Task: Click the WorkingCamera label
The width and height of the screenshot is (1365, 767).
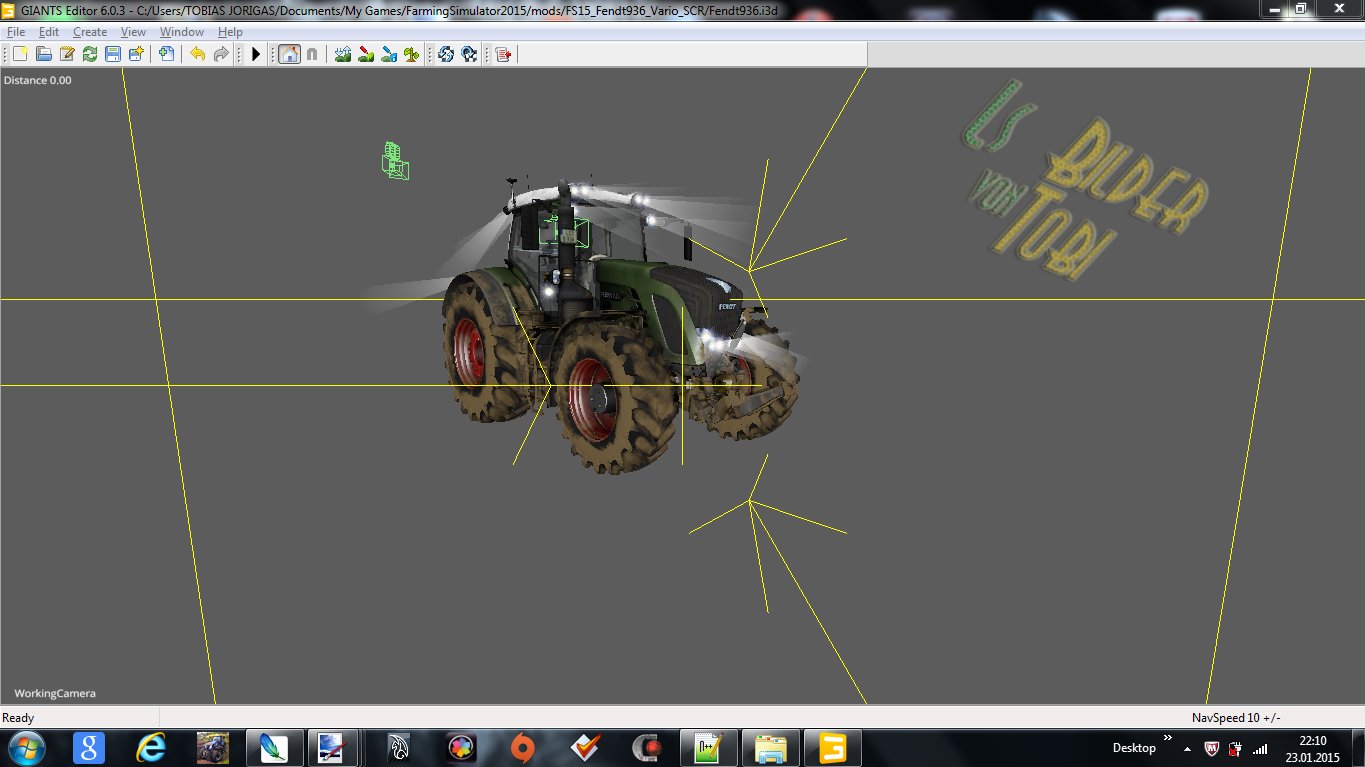Action: 55,693
